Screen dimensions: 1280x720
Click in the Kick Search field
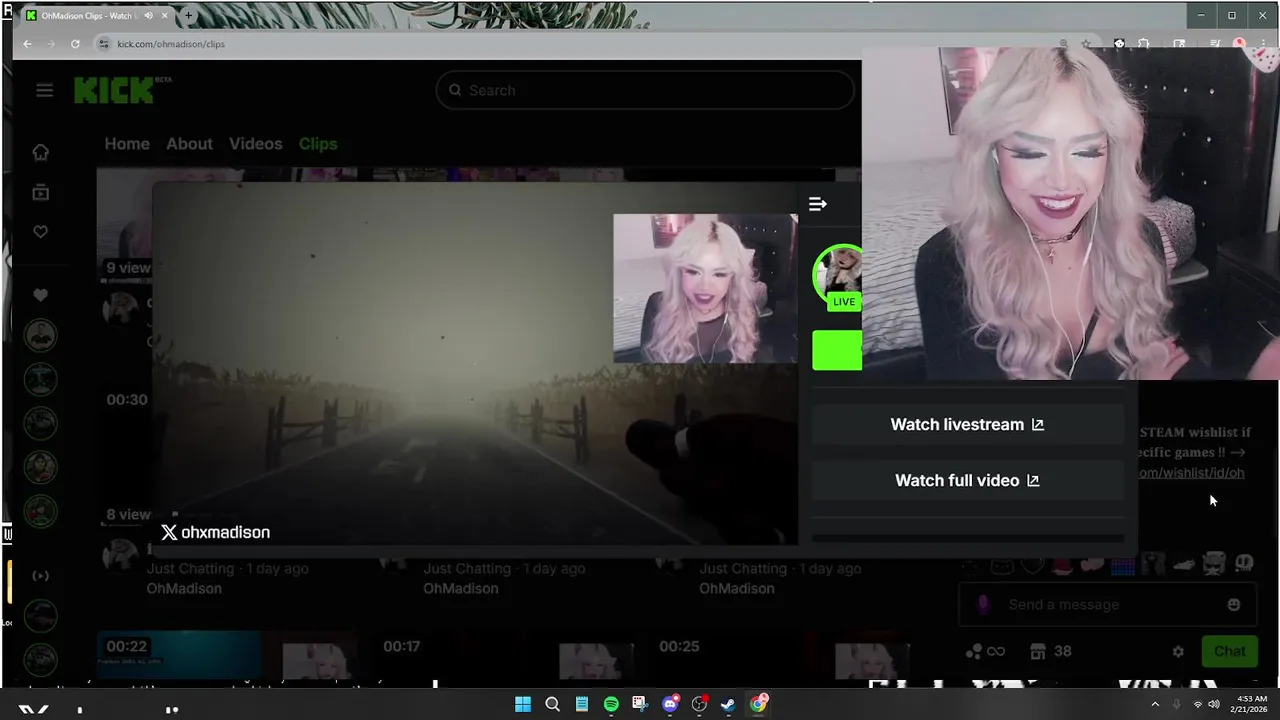point(645,90)
